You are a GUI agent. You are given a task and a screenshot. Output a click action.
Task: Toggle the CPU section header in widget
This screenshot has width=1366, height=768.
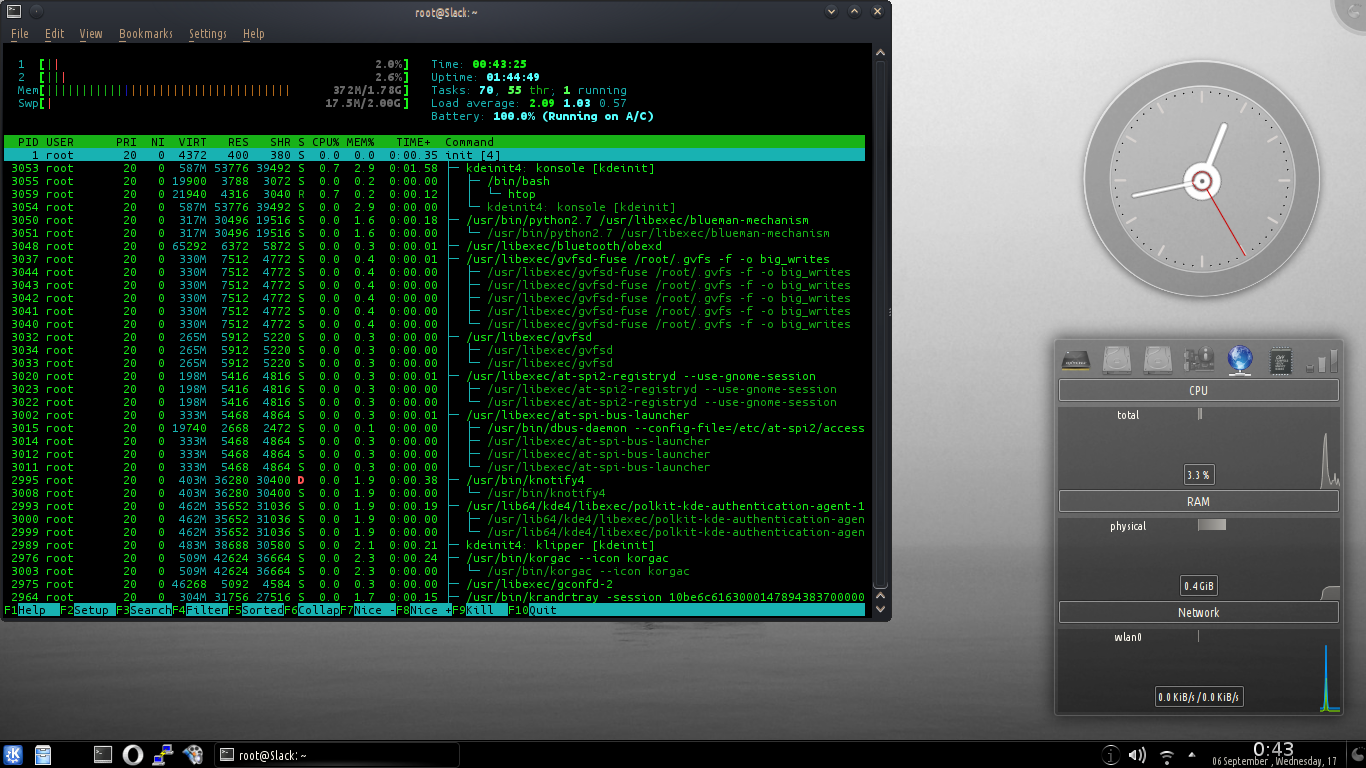point(1198,391)
